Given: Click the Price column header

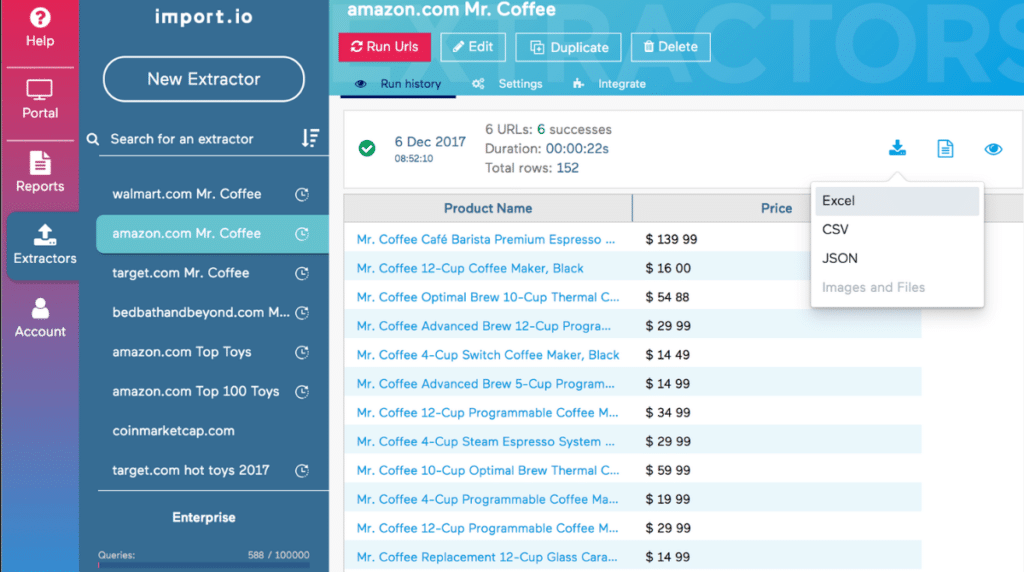Looking at the screenshot, I should tap(776, 208).
